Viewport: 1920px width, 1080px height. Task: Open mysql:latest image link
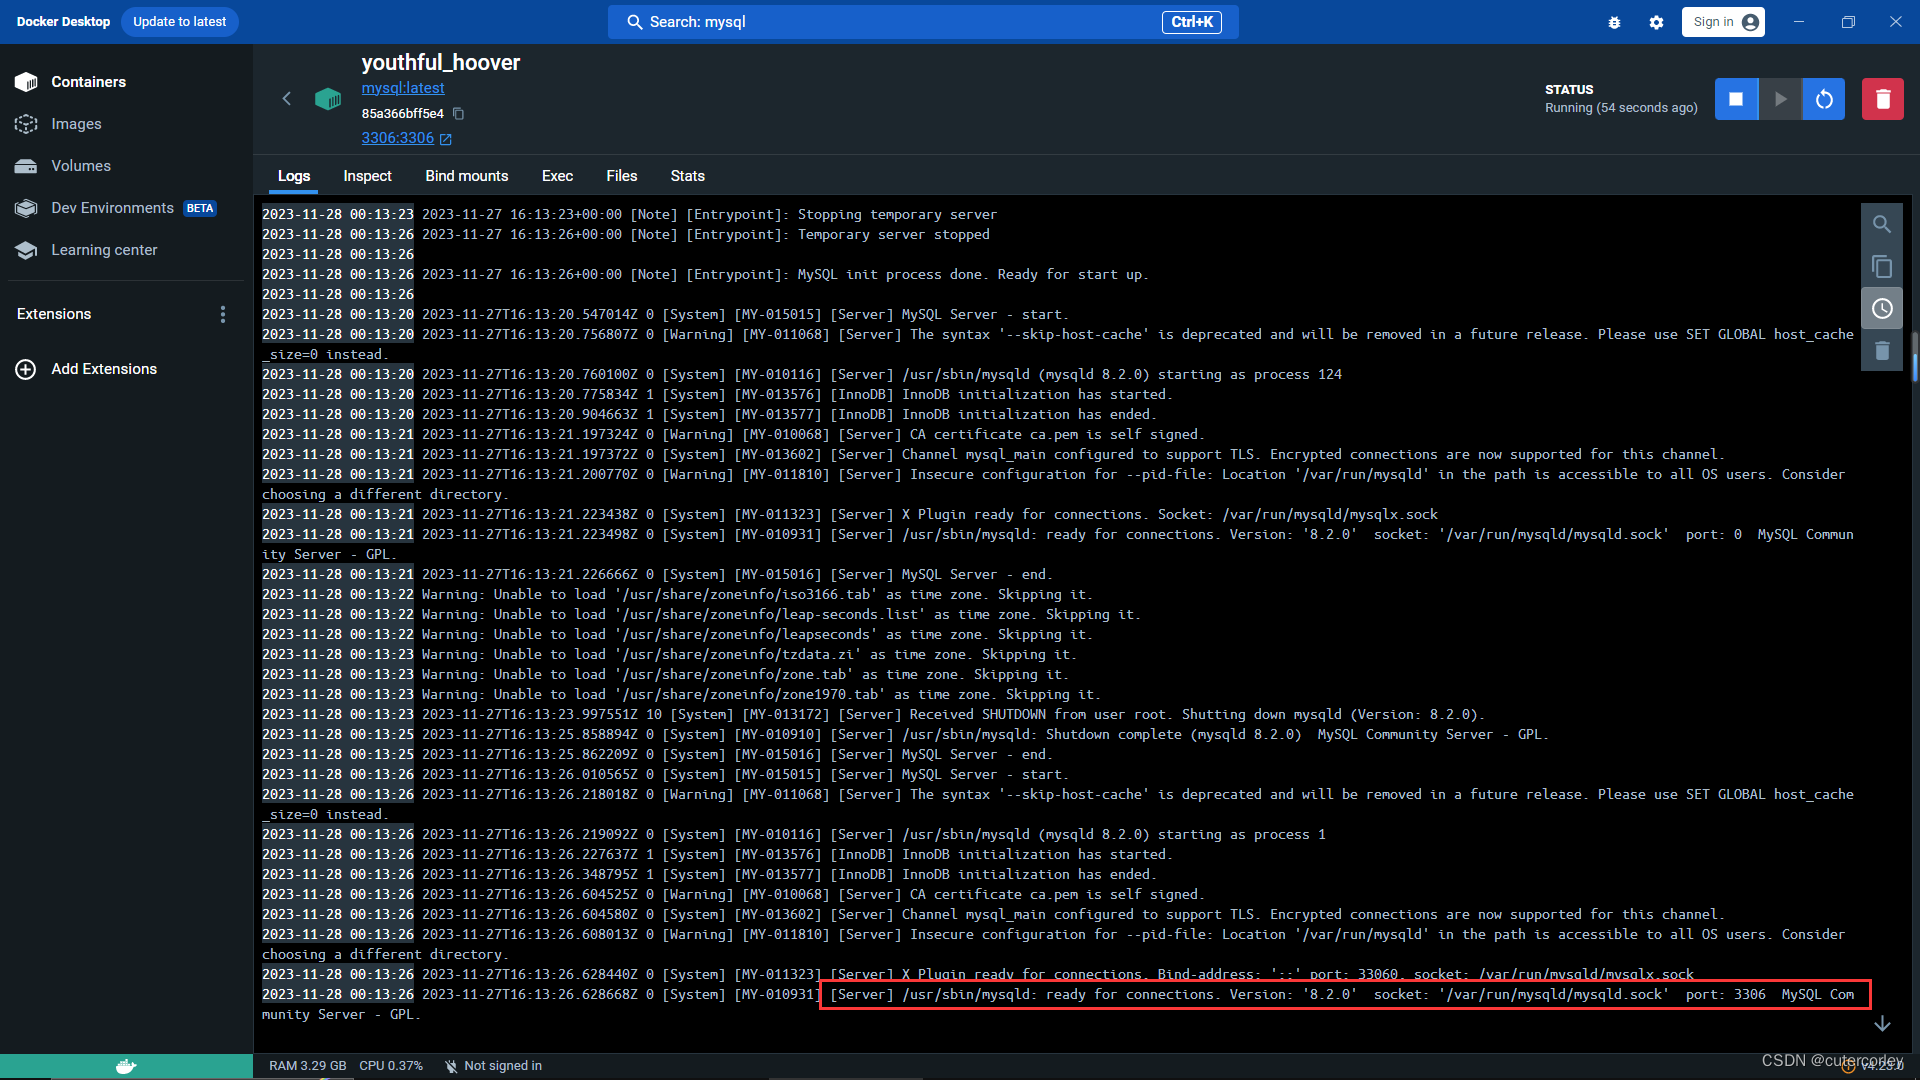[x=403, y=88]
